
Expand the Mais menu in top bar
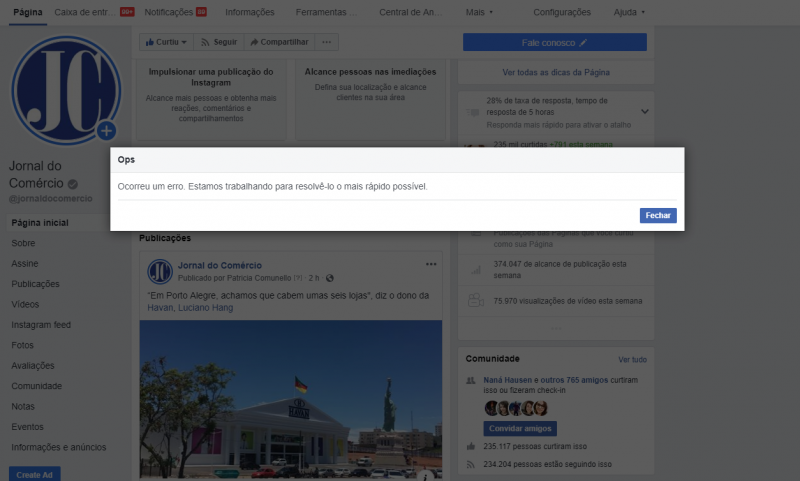[481, 12]
